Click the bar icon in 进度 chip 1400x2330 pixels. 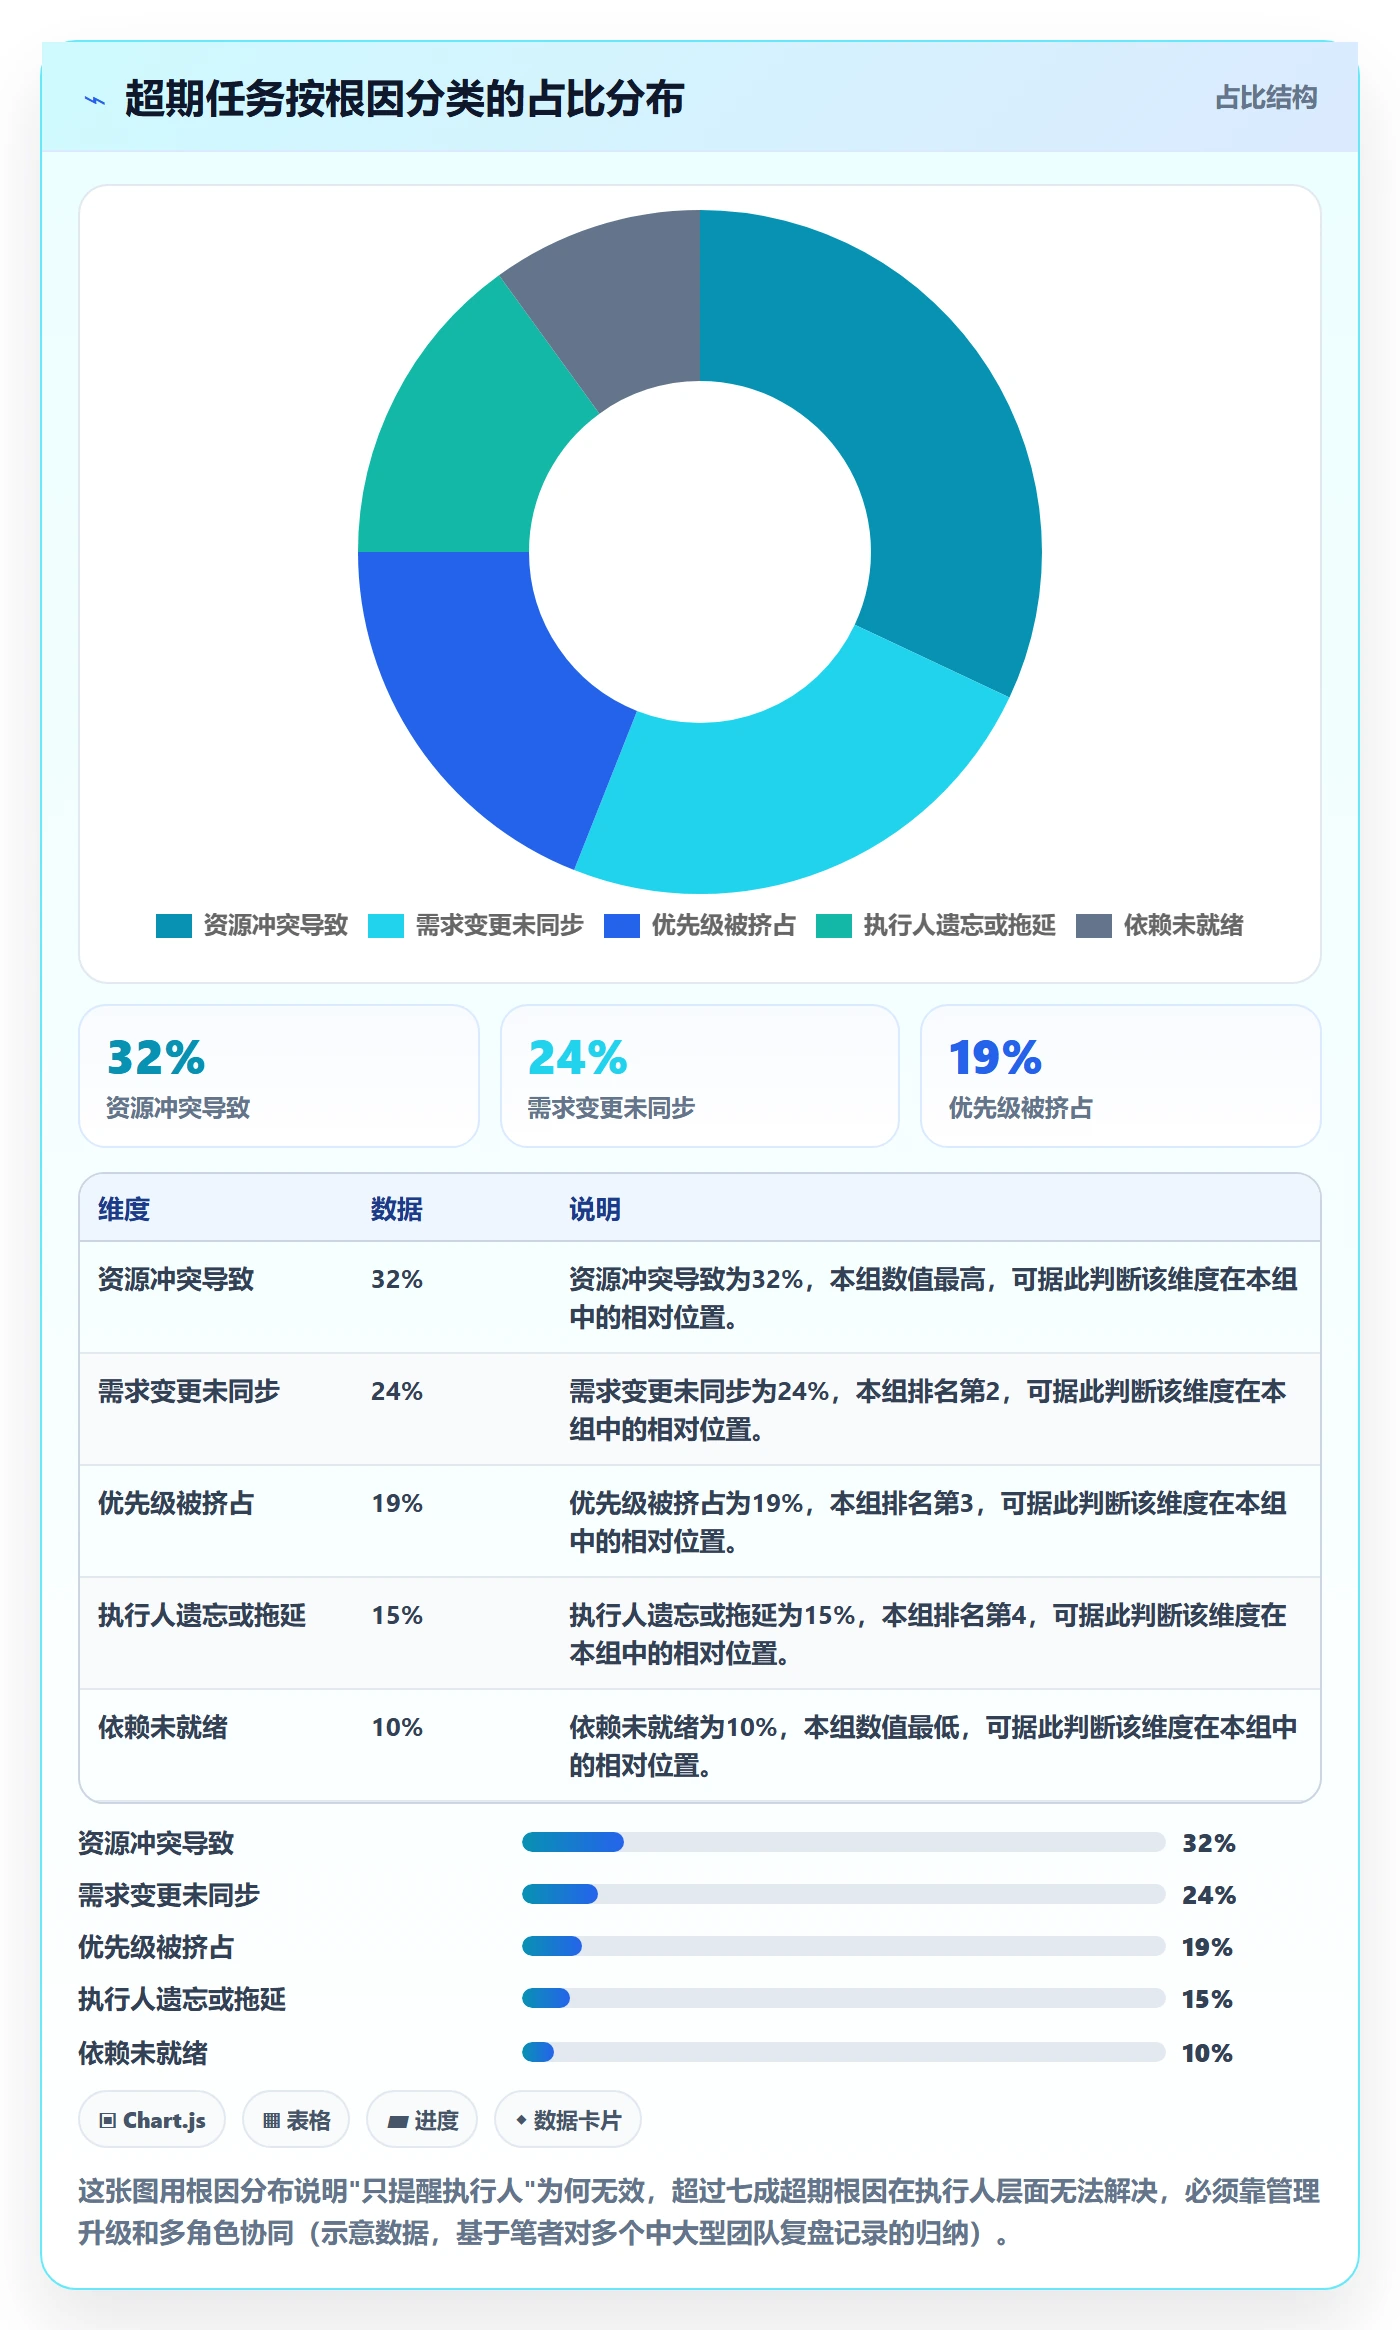[x=397, y=2121]
